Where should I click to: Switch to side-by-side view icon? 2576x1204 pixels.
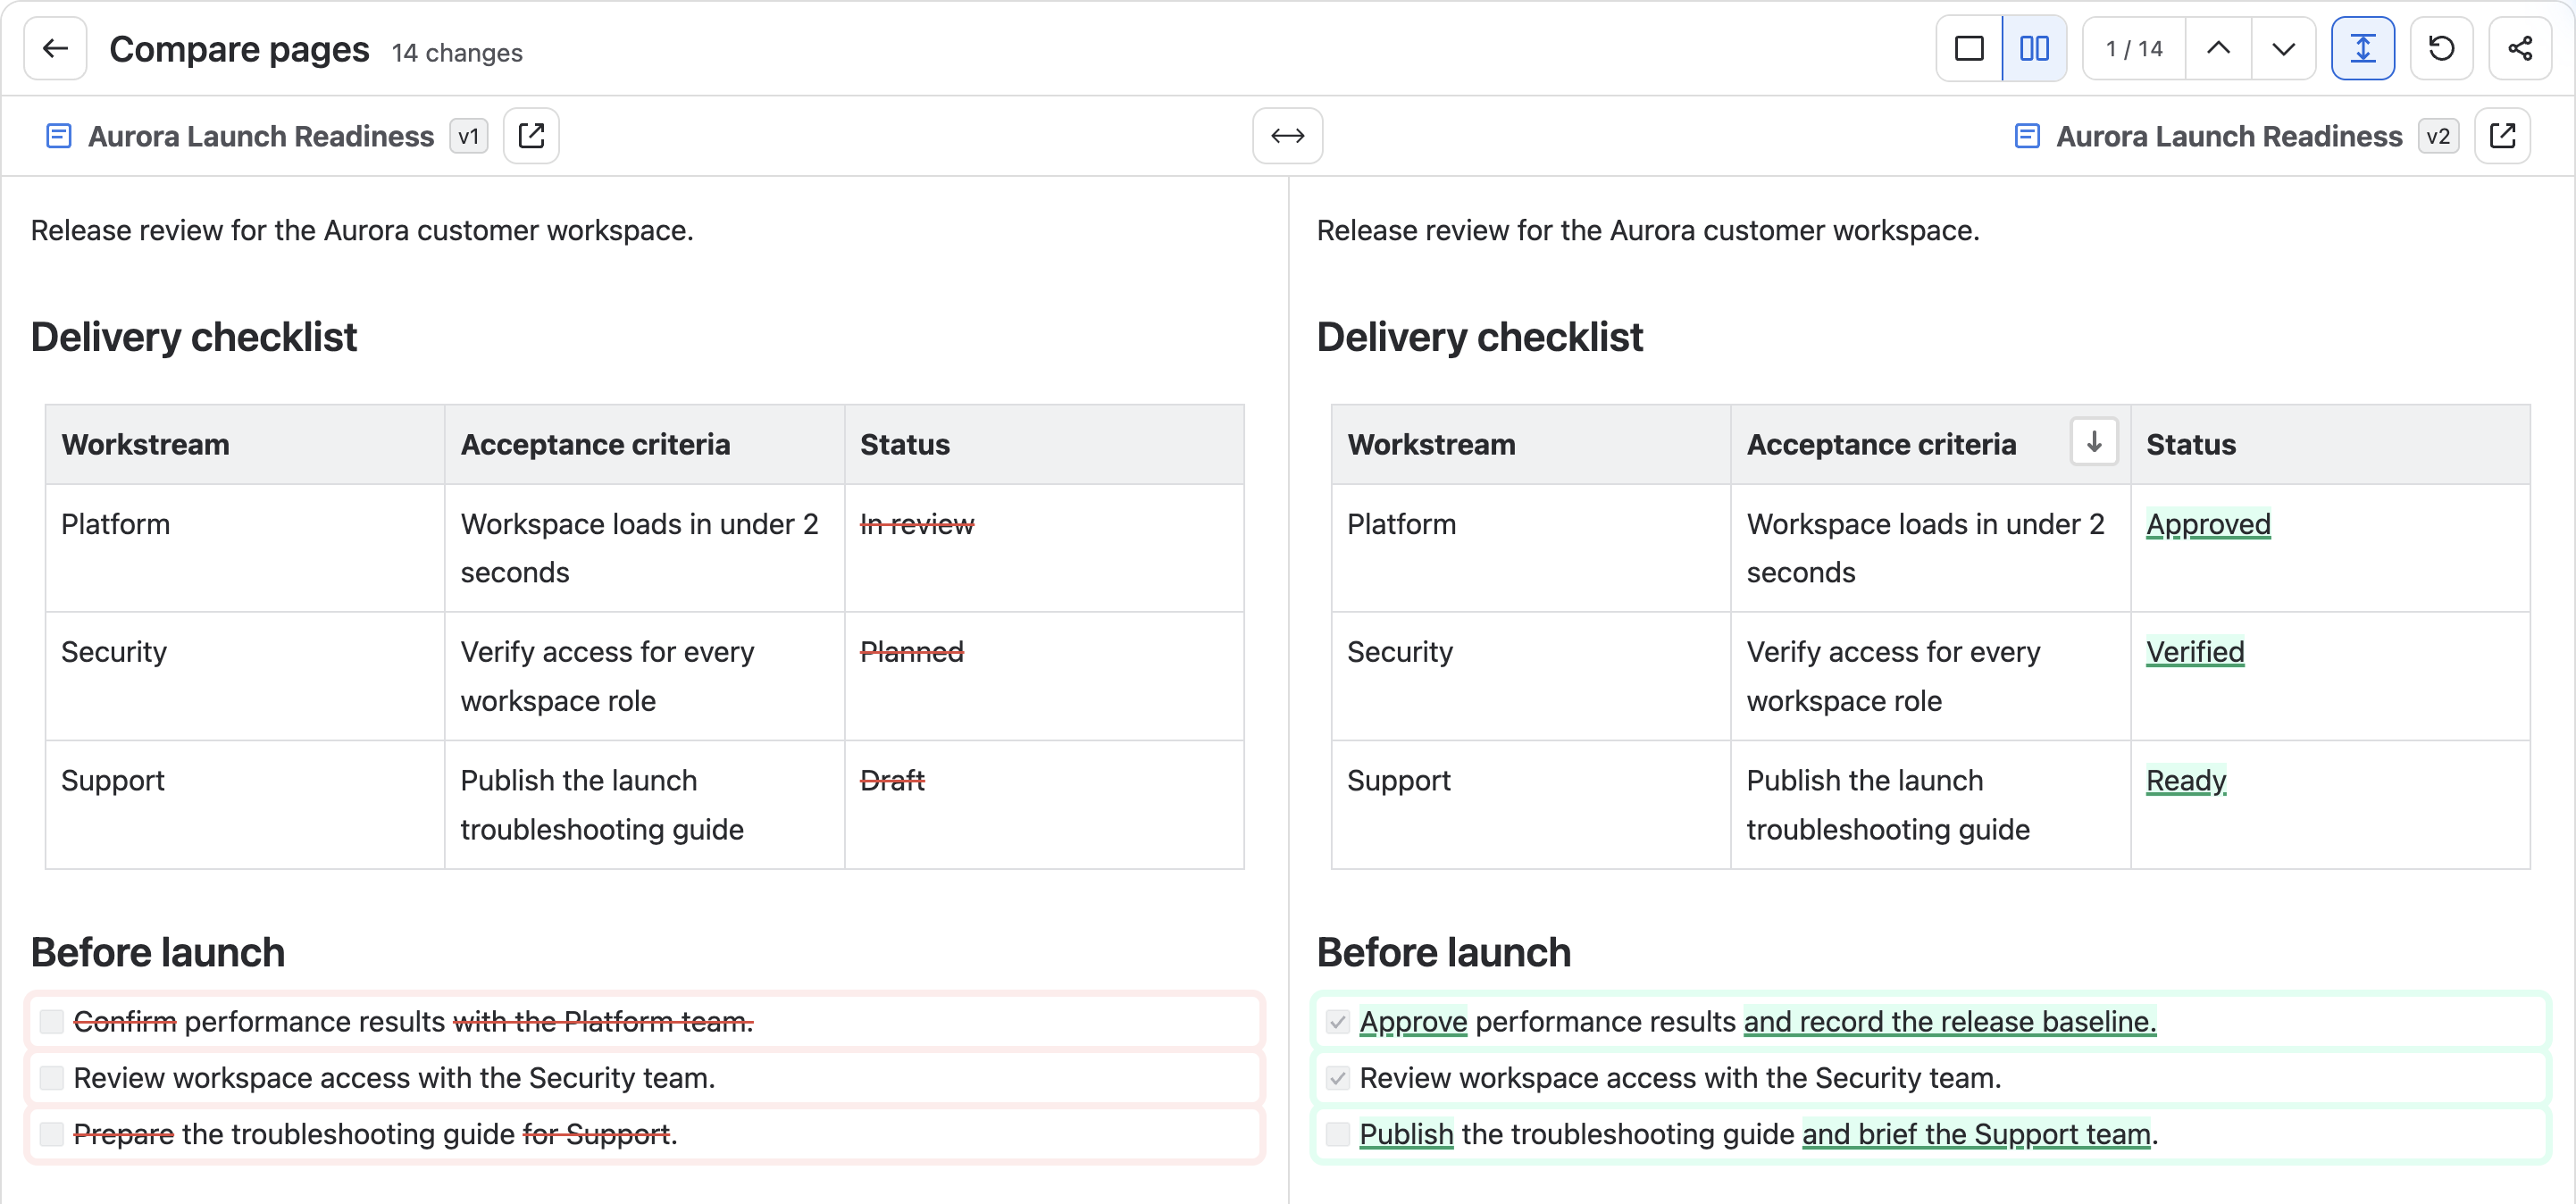(x=2034, y=48)
